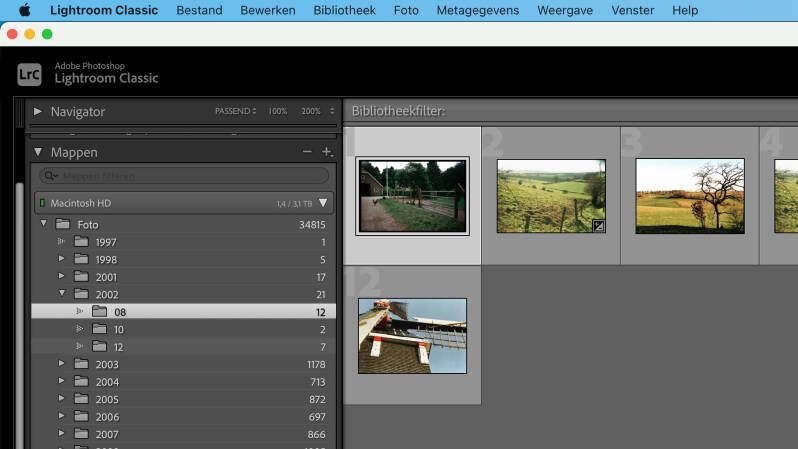This screenshot has height=449, width=798.
Task: Click the adjustments badge on second photo
Action: point(598,226)
